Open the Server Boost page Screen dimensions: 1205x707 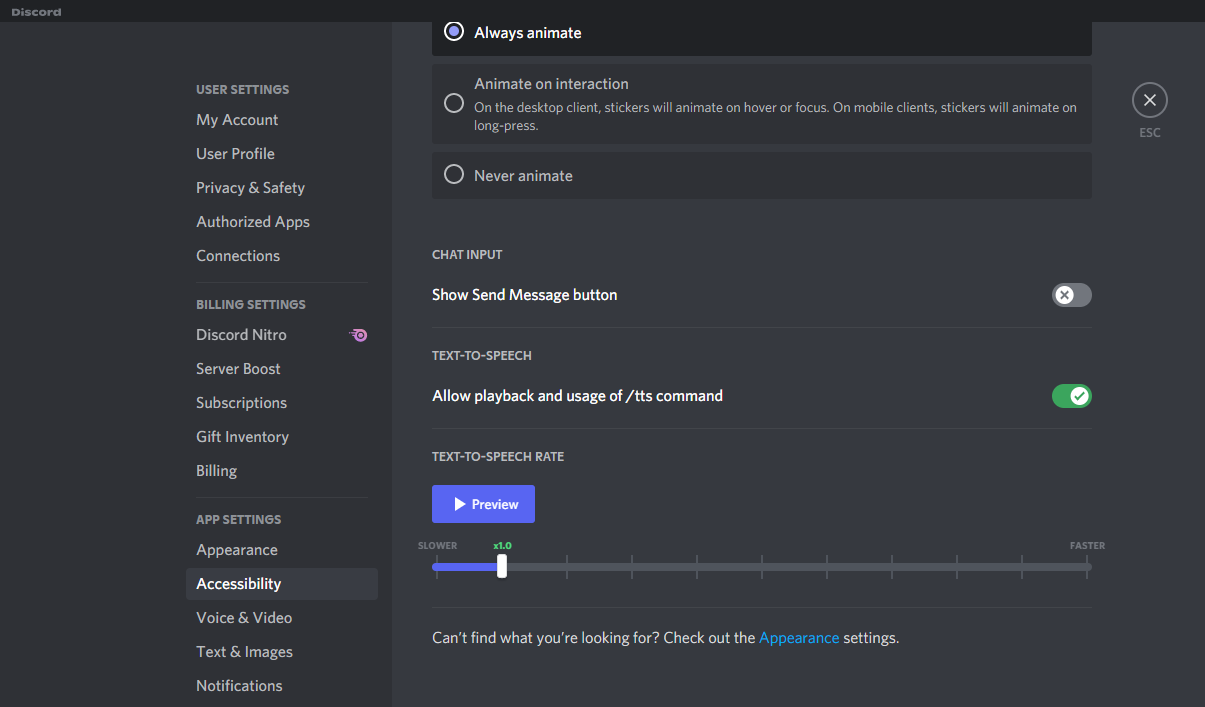[238, 368]
